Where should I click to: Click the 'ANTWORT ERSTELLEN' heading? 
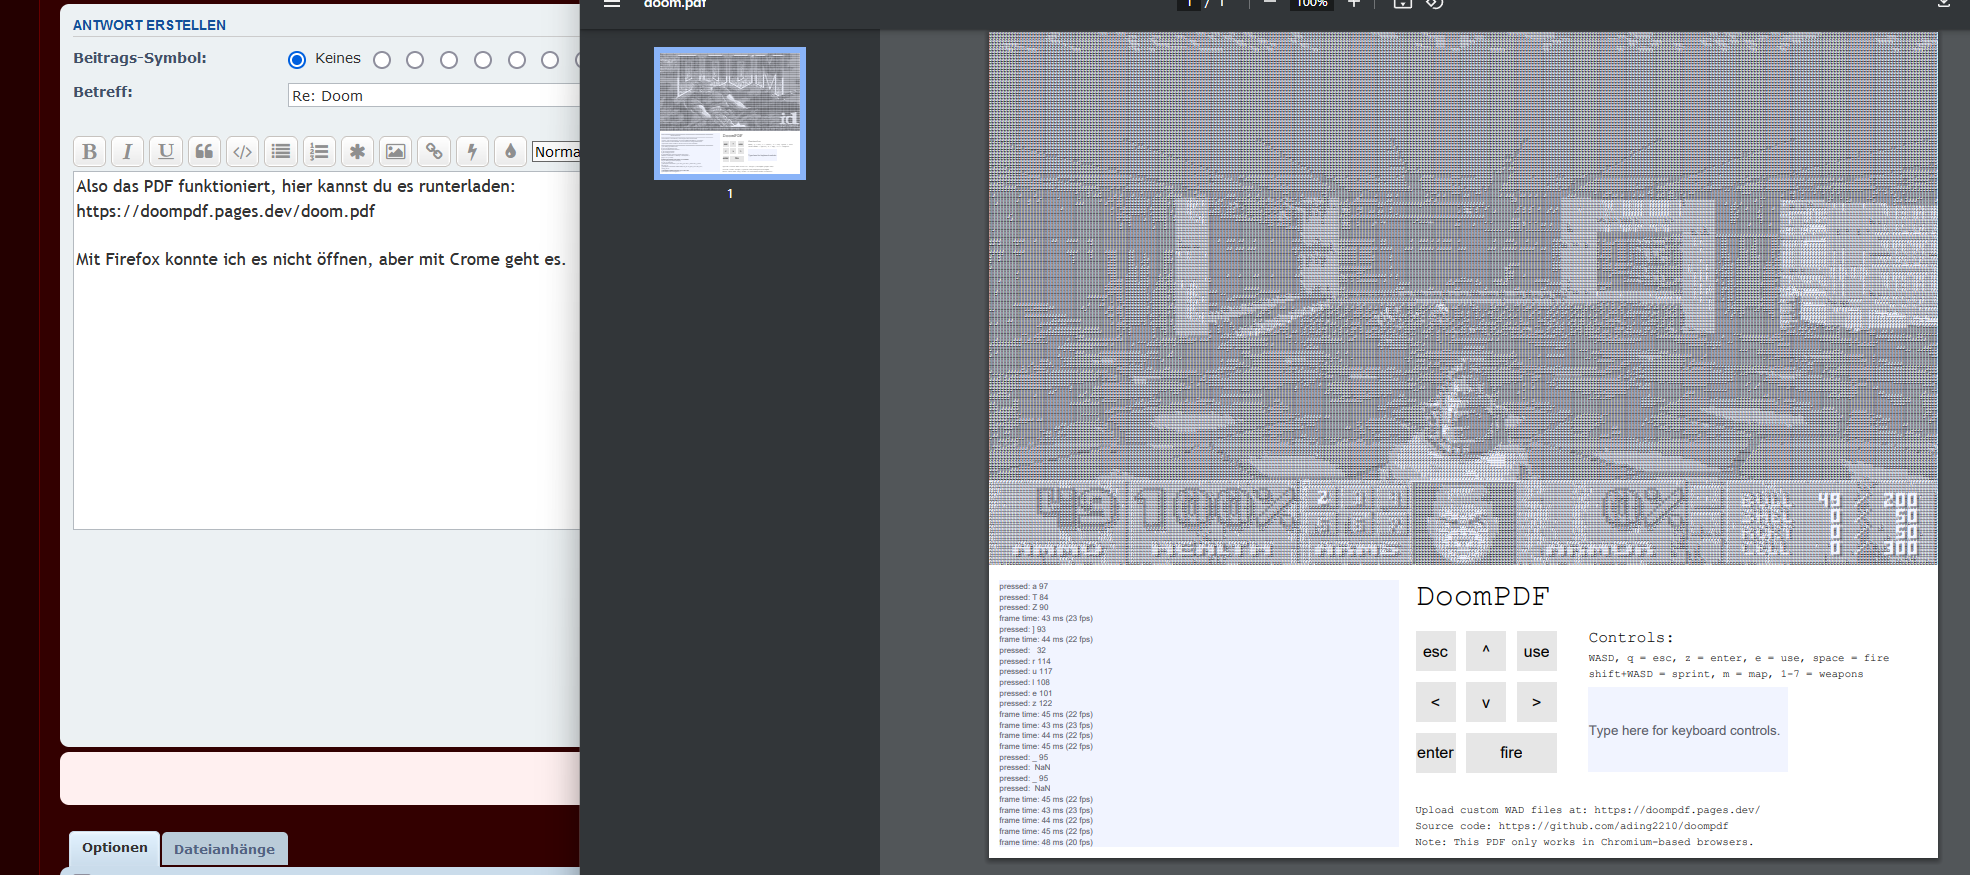149,25
